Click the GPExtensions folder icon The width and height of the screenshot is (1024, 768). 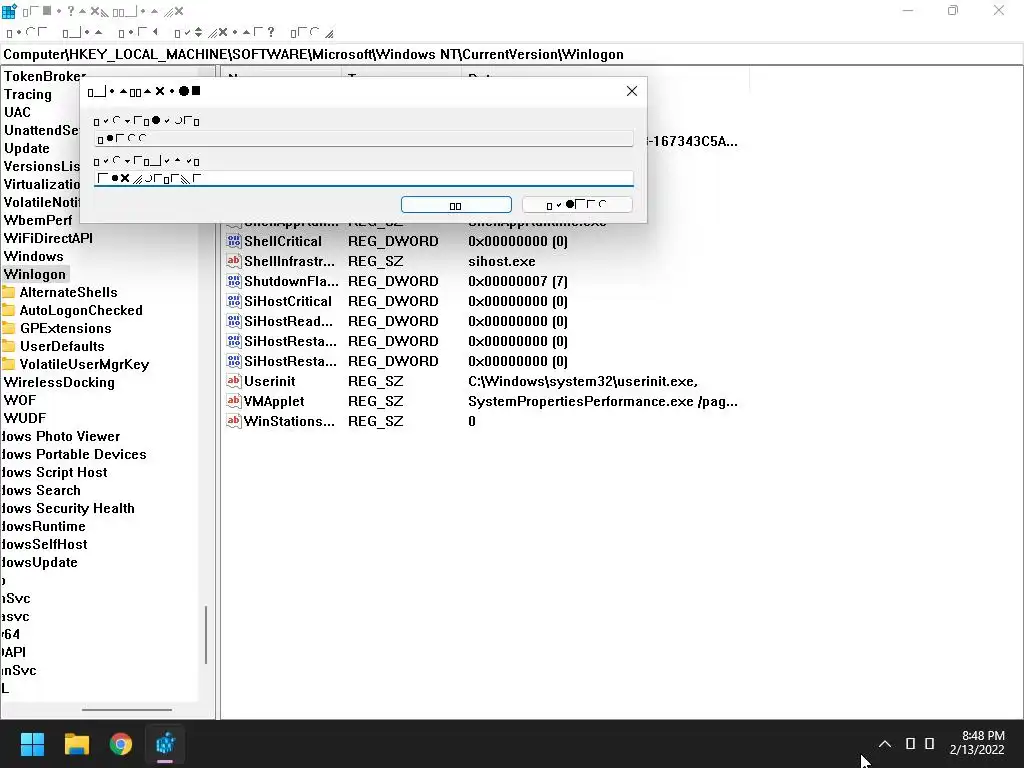coord(8,328)
